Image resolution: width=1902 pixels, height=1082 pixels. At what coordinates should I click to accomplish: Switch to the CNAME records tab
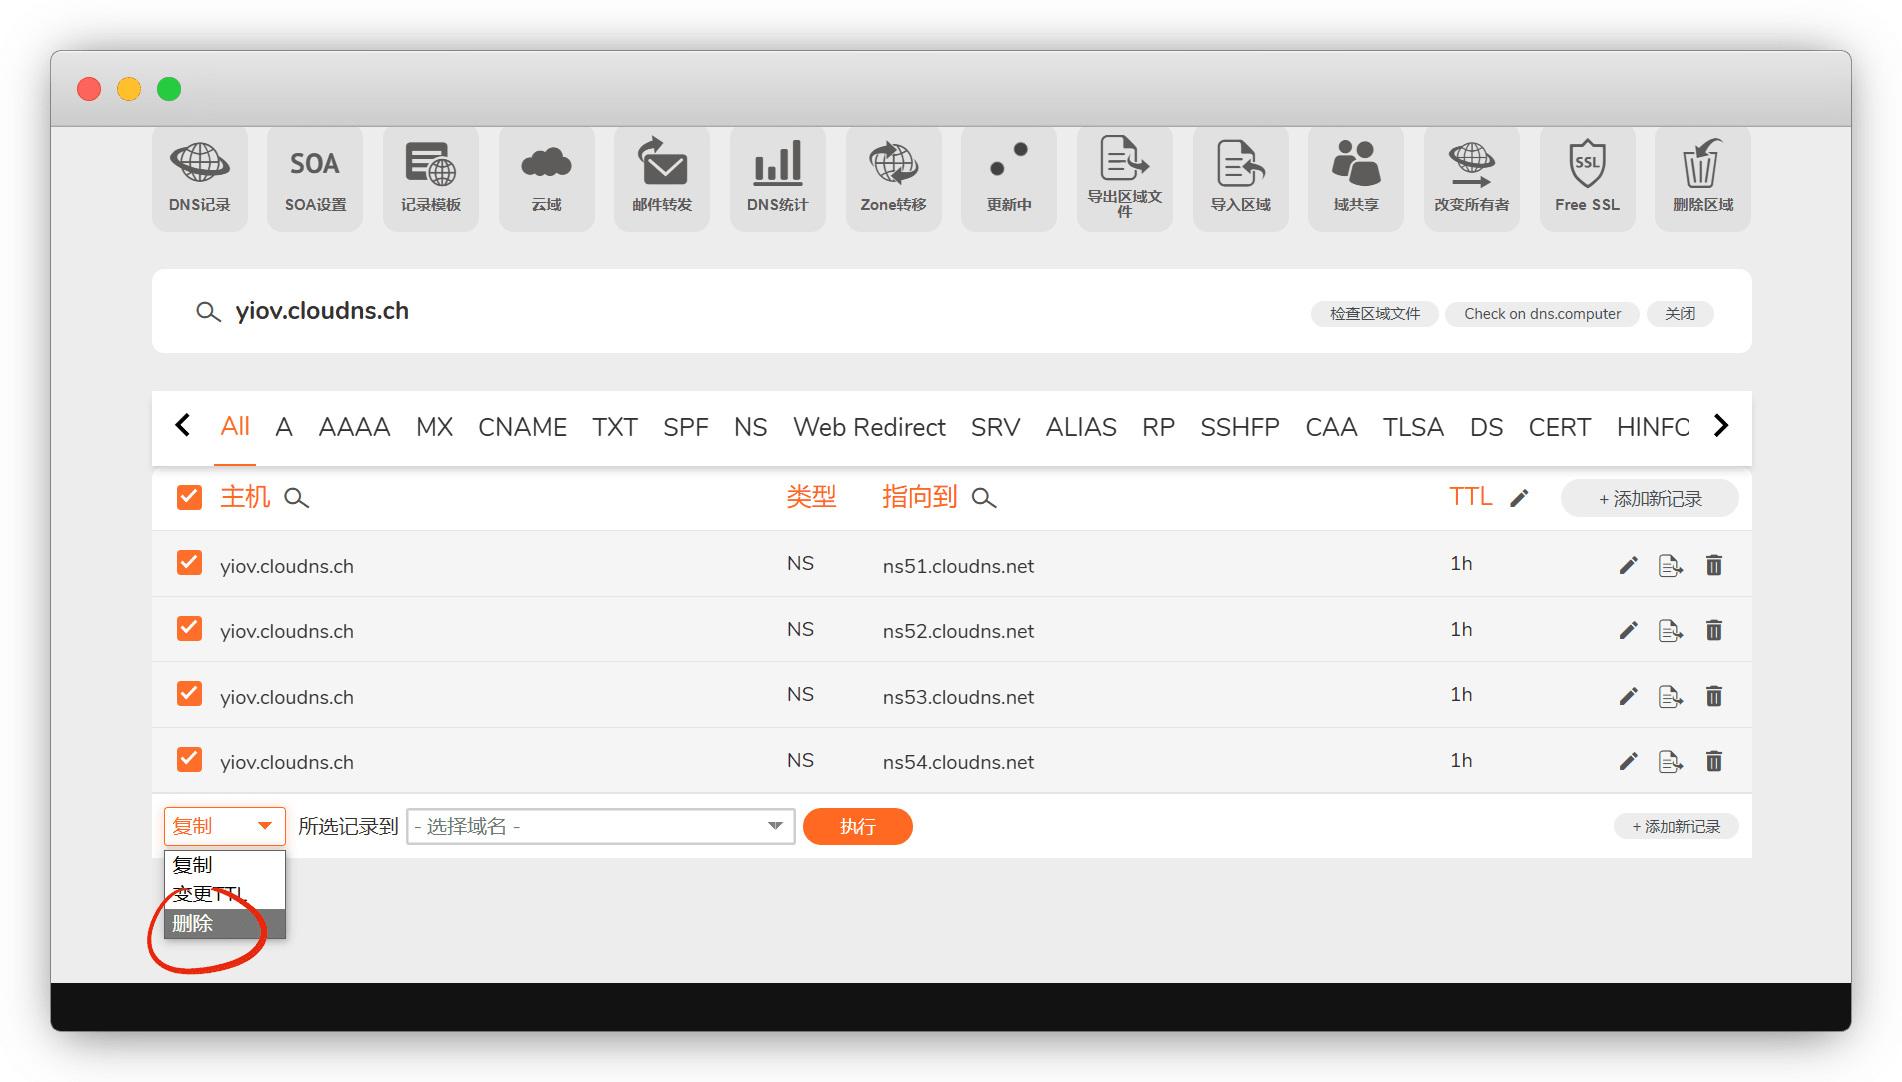522,427
